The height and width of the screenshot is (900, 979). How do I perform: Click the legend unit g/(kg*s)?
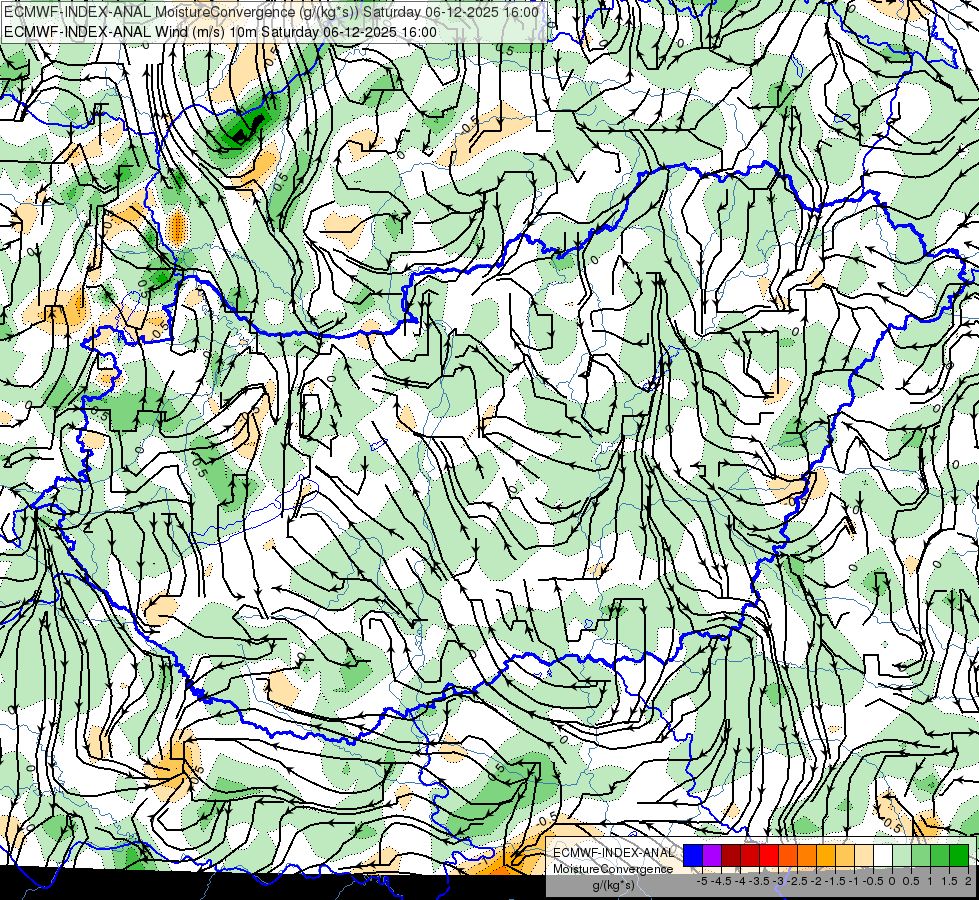[x=613, y=886]
